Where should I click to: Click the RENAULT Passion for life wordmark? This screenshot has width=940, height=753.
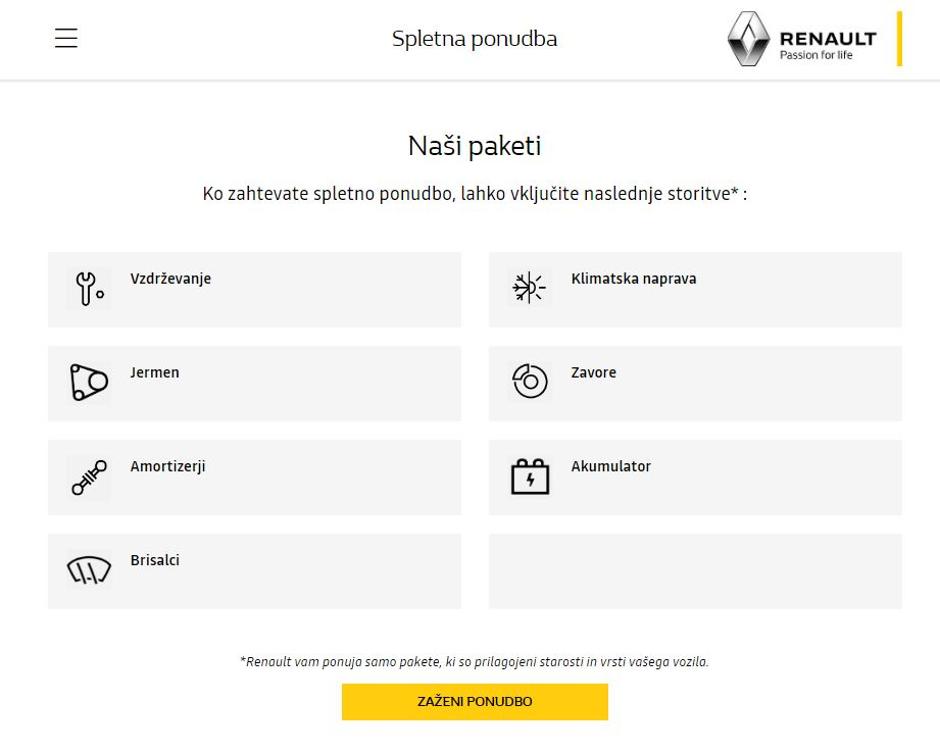coord(827,39)
